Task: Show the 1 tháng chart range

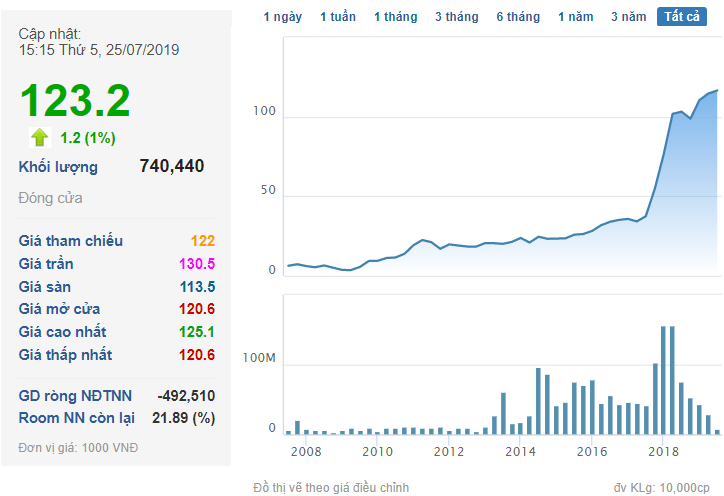Action: click(395, 17)
